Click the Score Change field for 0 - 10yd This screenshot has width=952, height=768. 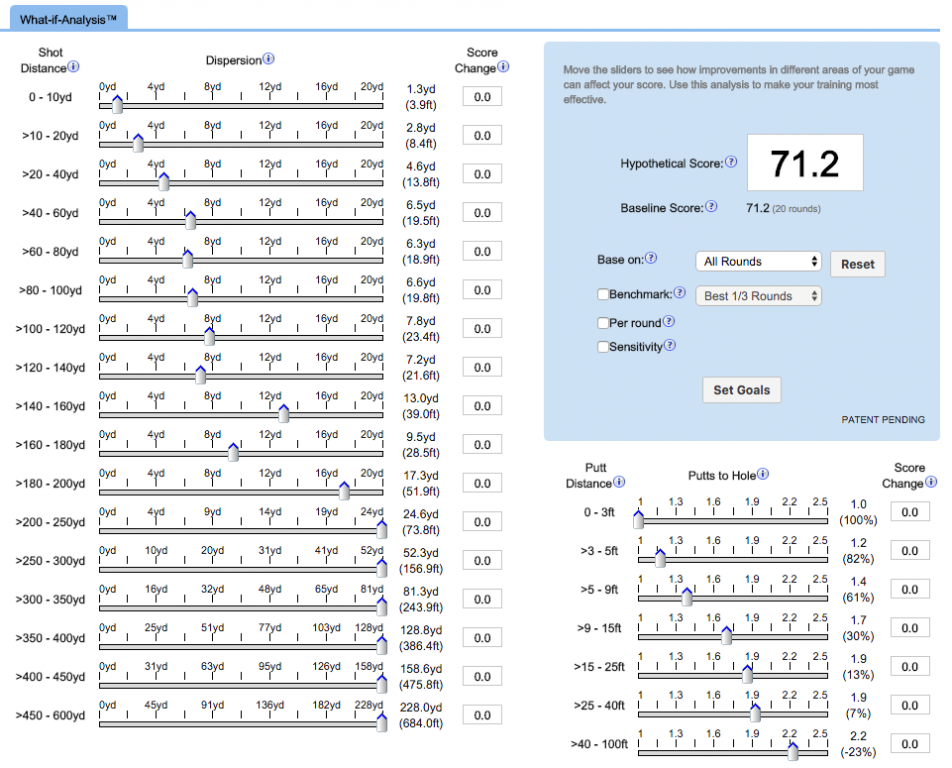tap(482, 97)
